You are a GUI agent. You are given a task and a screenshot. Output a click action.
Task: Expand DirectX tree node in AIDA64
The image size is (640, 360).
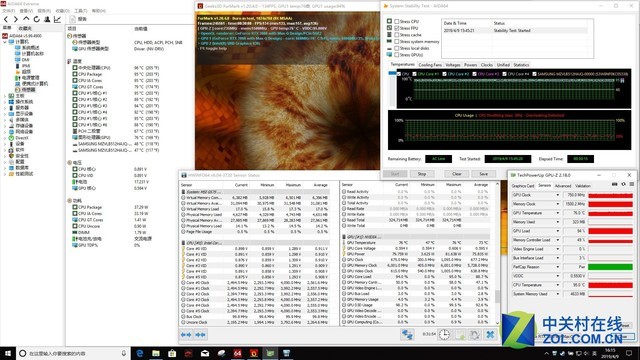(5, 138)
